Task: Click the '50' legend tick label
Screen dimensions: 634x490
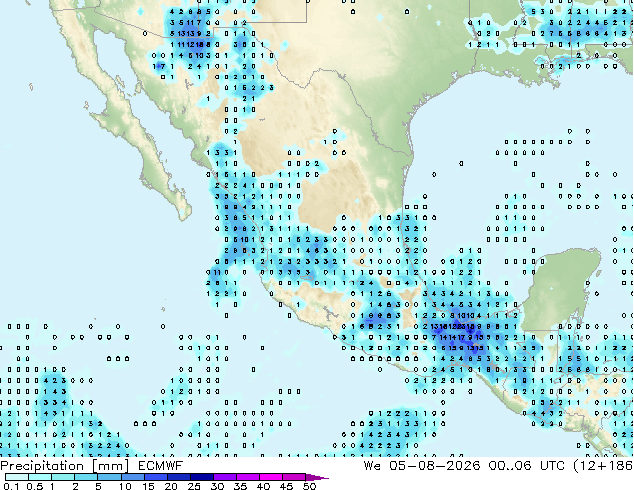Action: click(310, 486)
